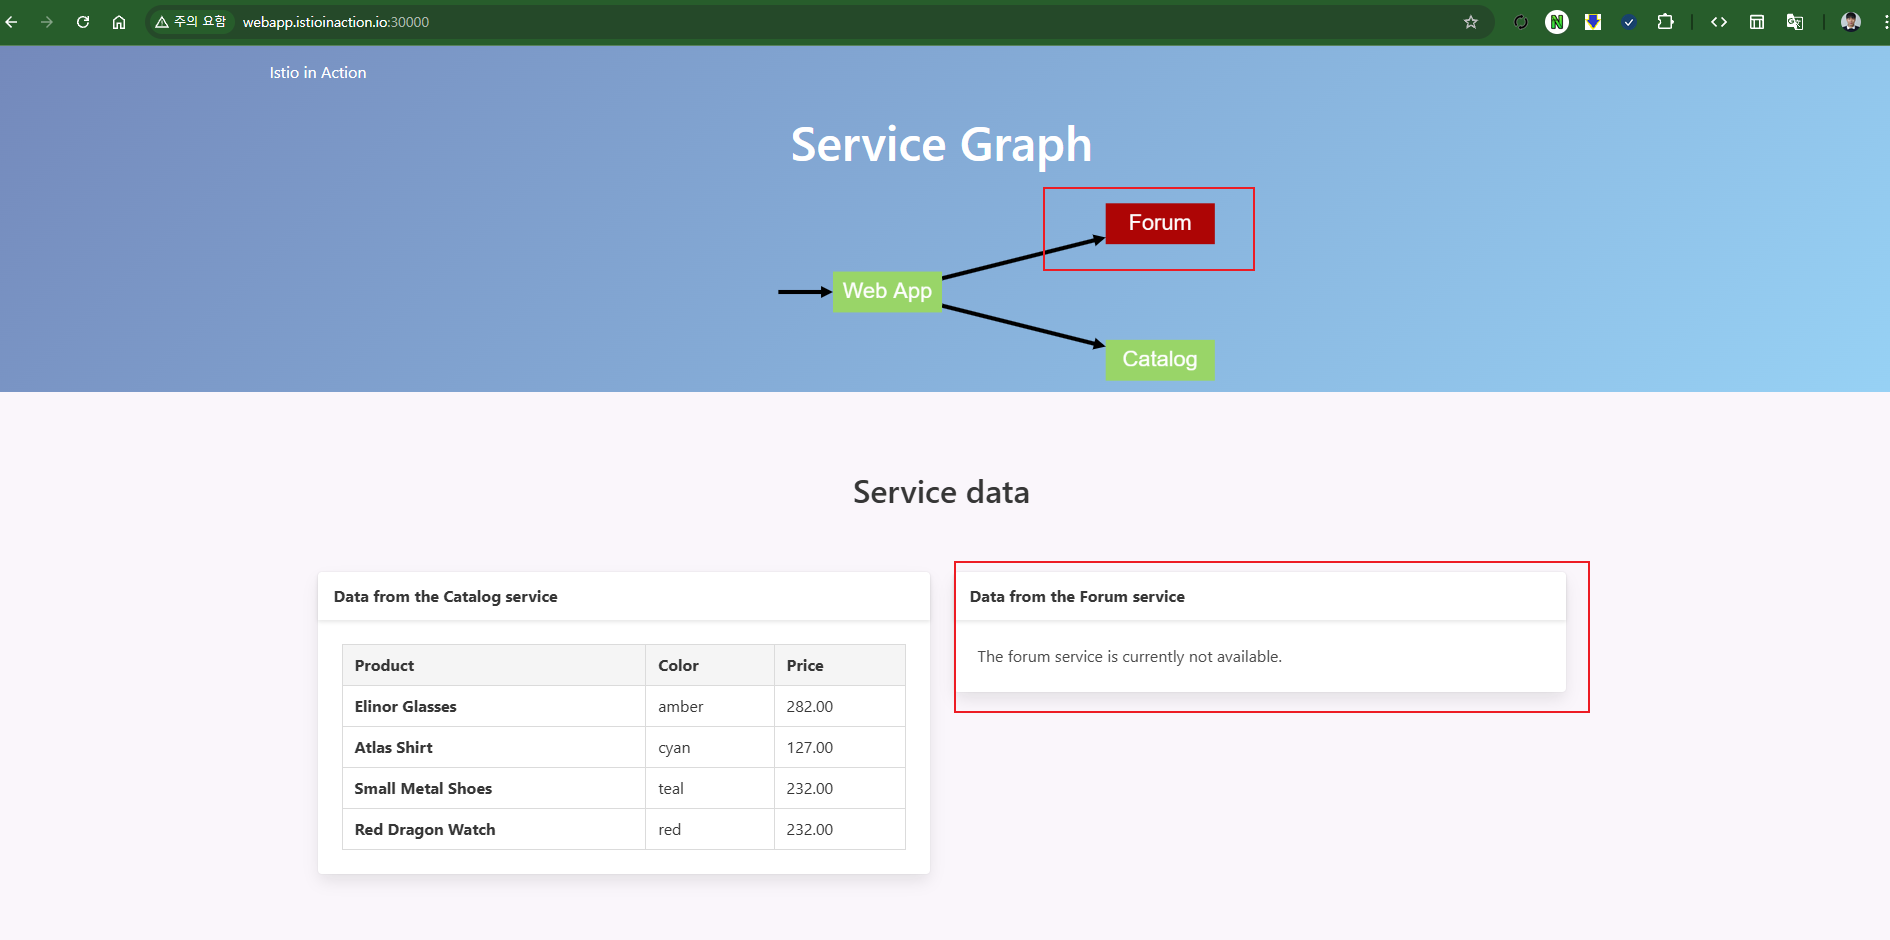The image size is (1890, 940).
Task: Go back to the previous page
Action: (12, 22)
